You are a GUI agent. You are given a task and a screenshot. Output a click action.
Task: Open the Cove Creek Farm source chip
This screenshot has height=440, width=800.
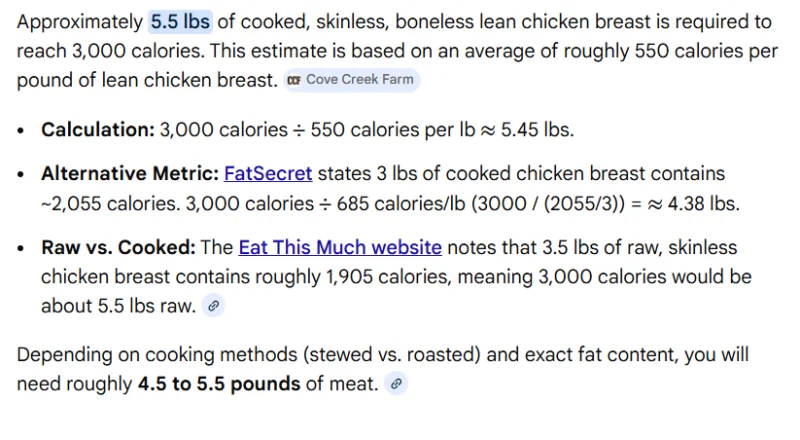click(352, 80)
